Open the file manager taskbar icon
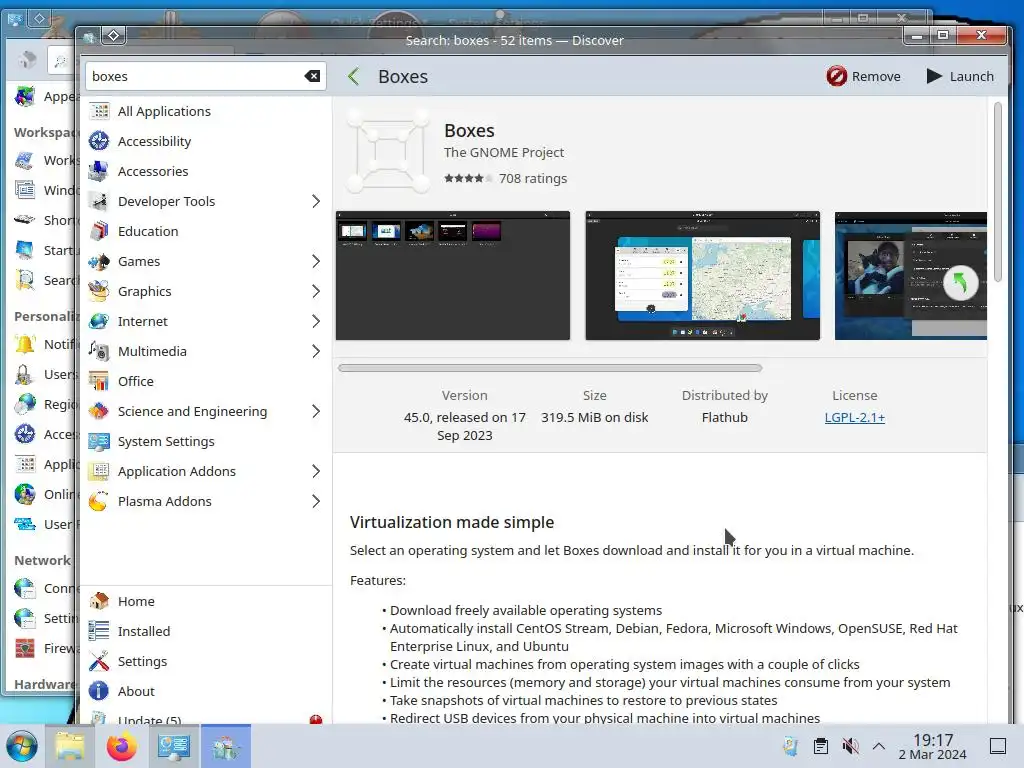This screenshot has height=768, width=1024. (x=70, y=746)
